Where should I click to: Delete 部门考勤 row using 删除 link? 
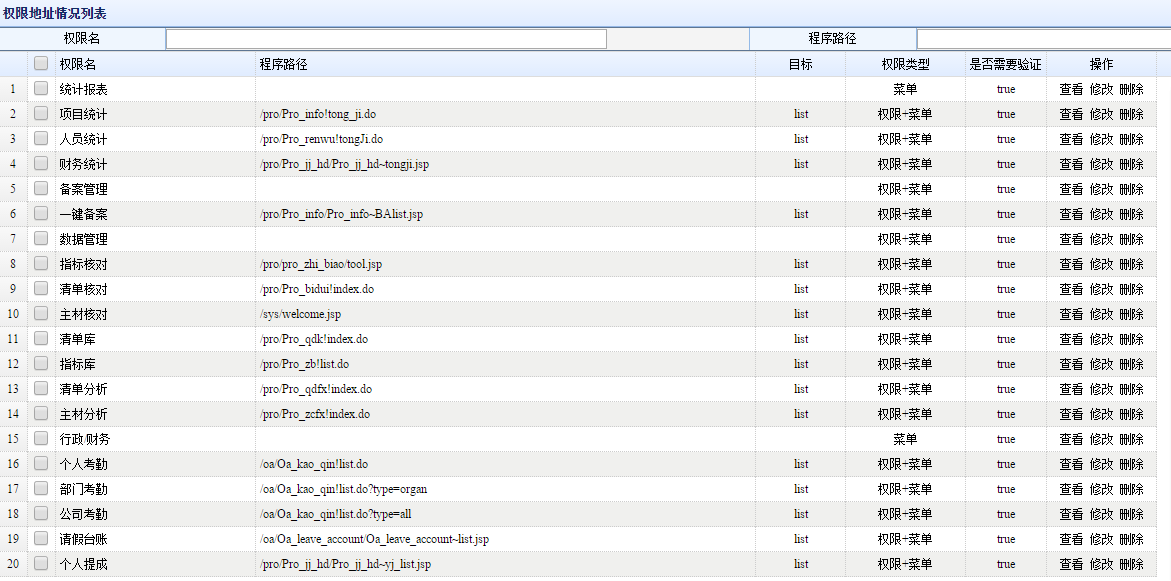(1131, 489)
